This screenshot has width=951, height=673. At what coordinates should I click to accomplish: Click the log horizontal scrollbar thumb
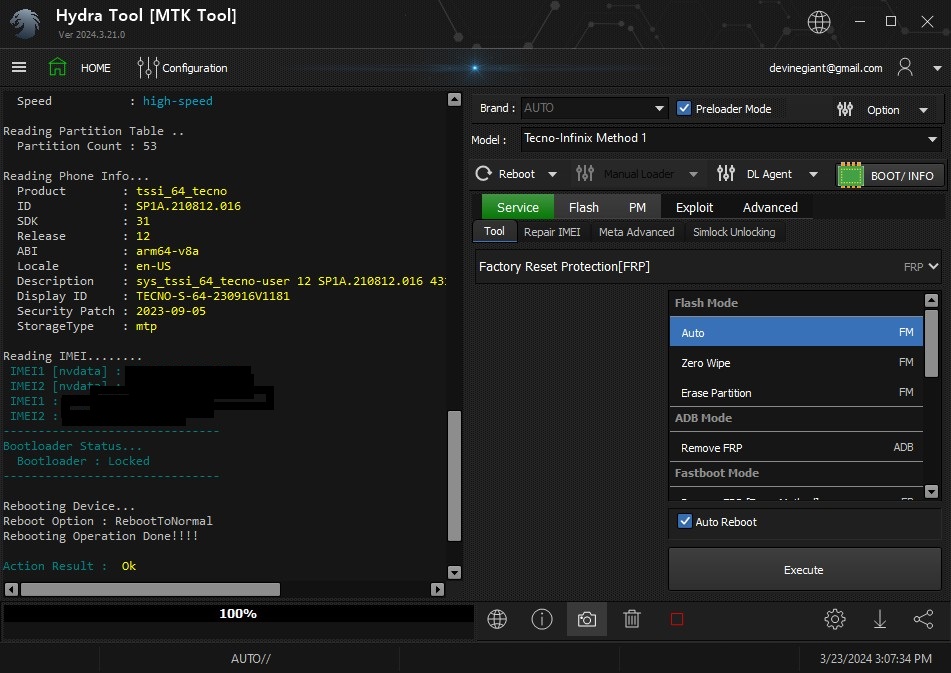tap(150, 589)
